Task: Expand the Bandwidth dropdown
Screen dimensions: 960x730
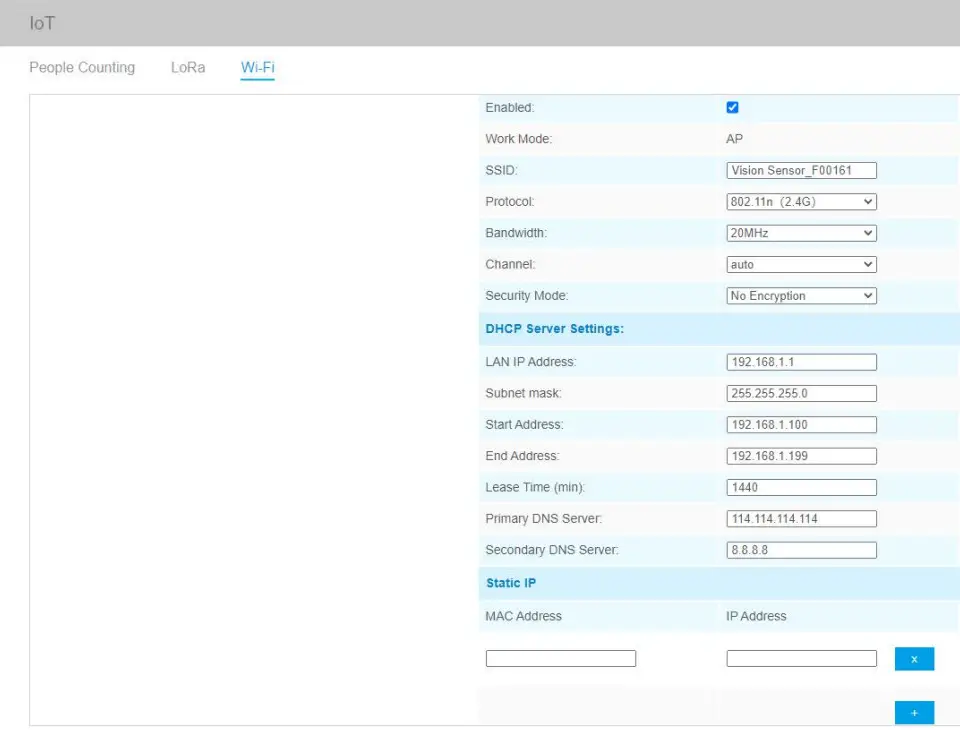Action: tap(801, 233)
